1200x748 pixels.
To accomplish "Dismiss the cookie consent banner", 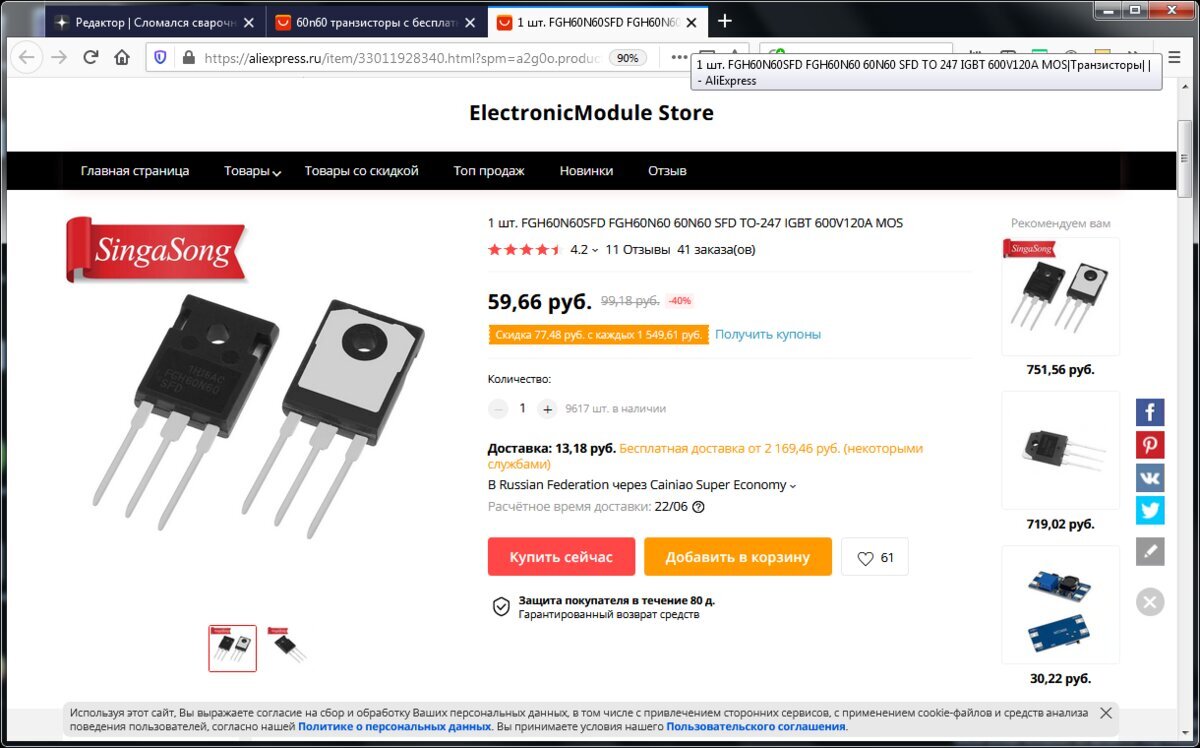I will tap(1105, 713).
